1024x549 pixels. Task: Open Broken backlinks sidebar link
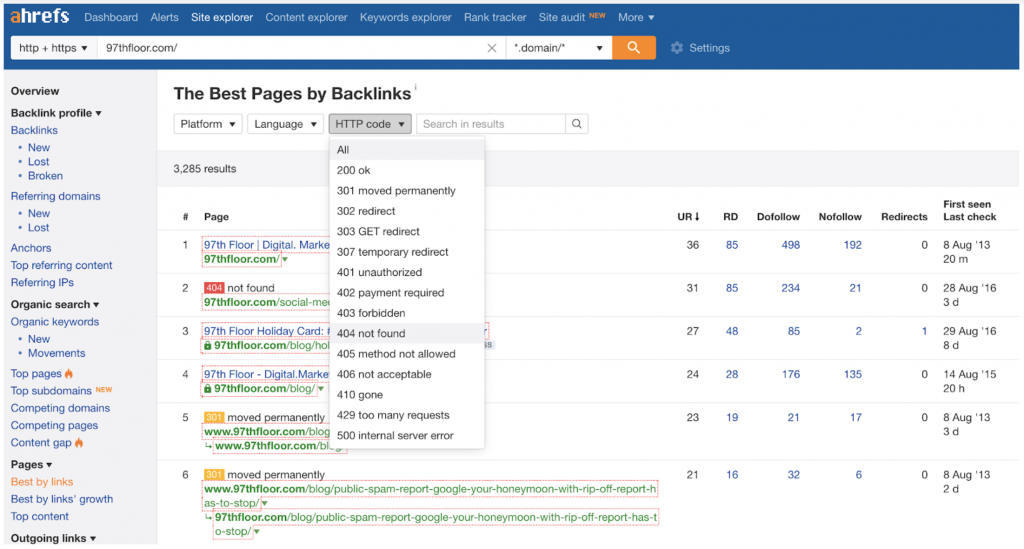click(x=45, y=176)
